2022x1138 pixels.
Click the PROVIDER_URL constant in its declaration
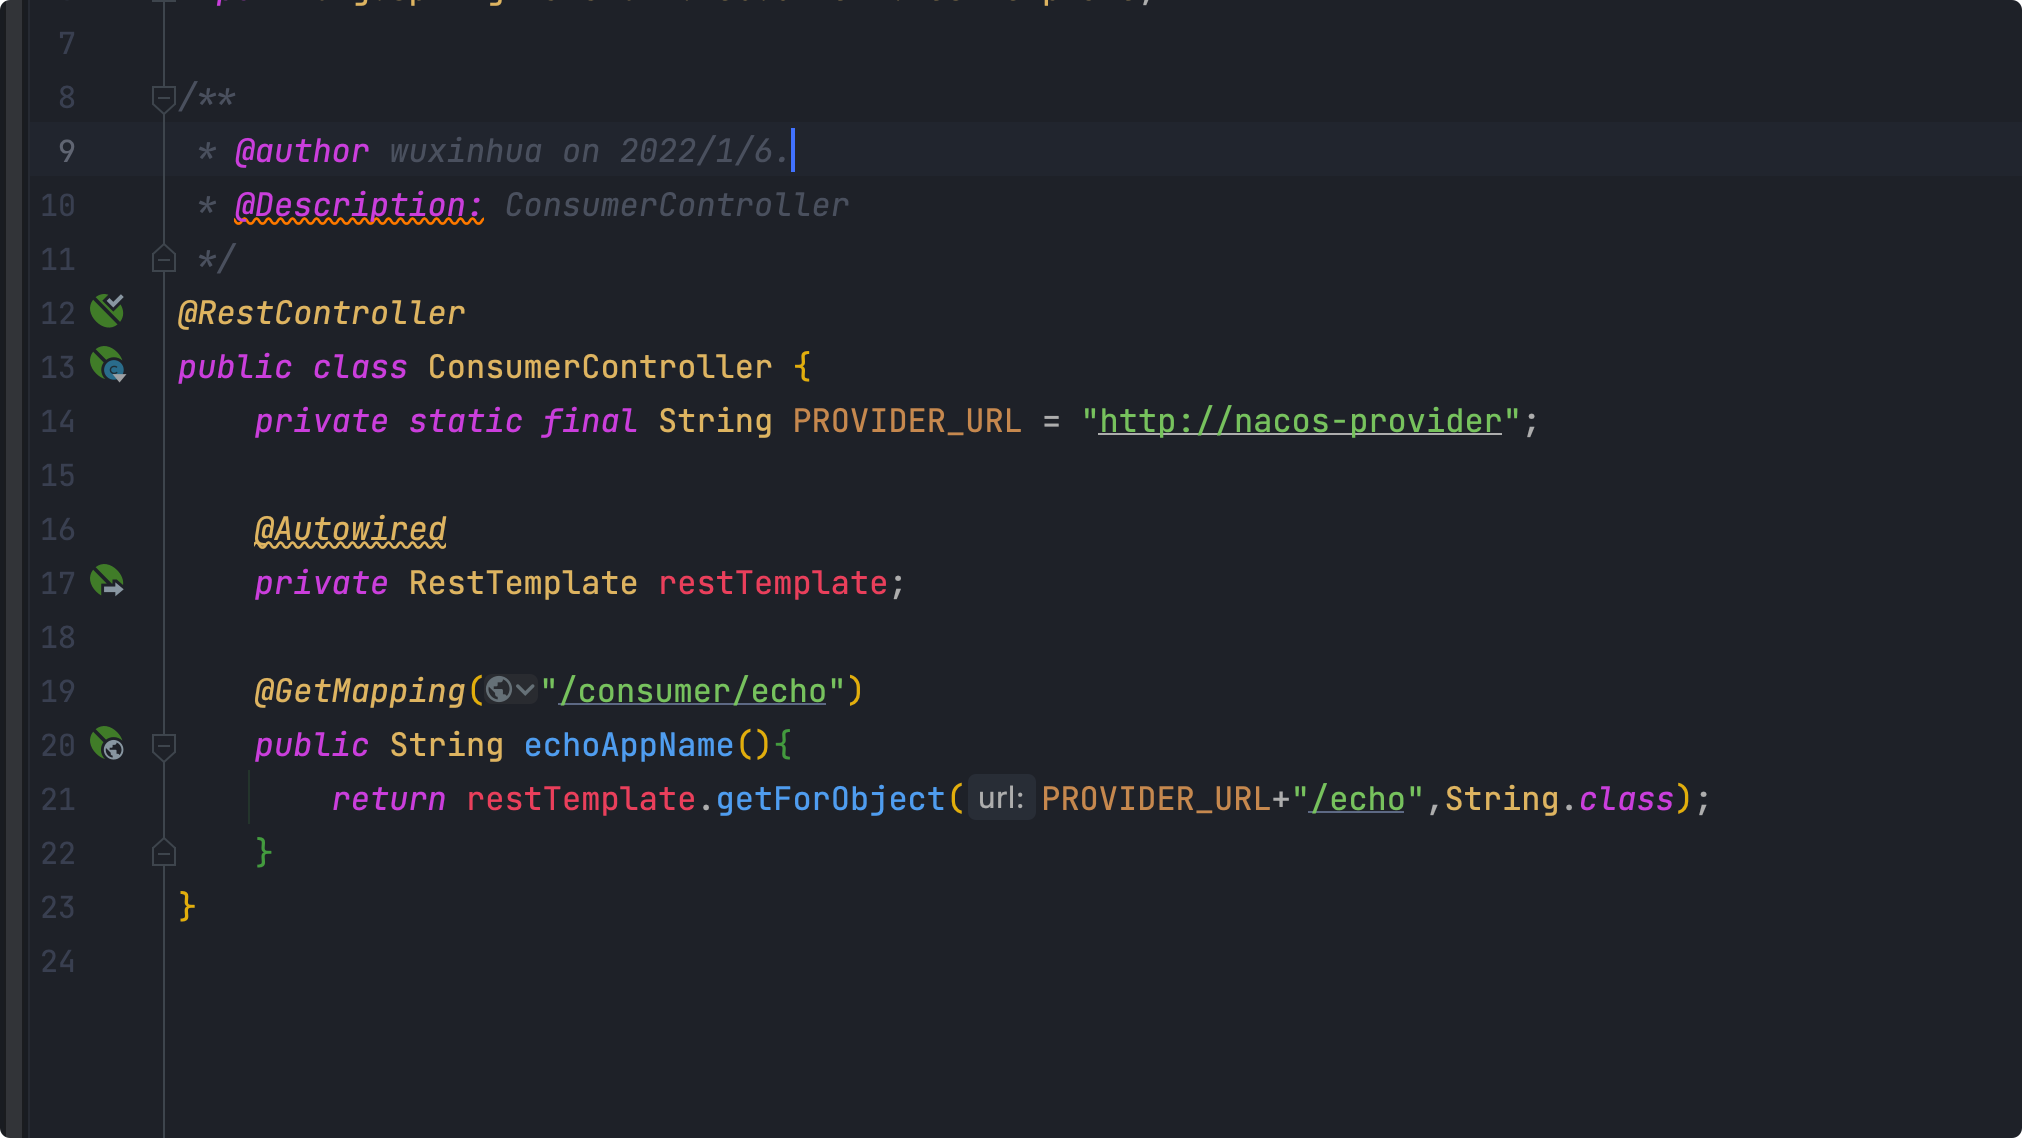coord(906,421)
